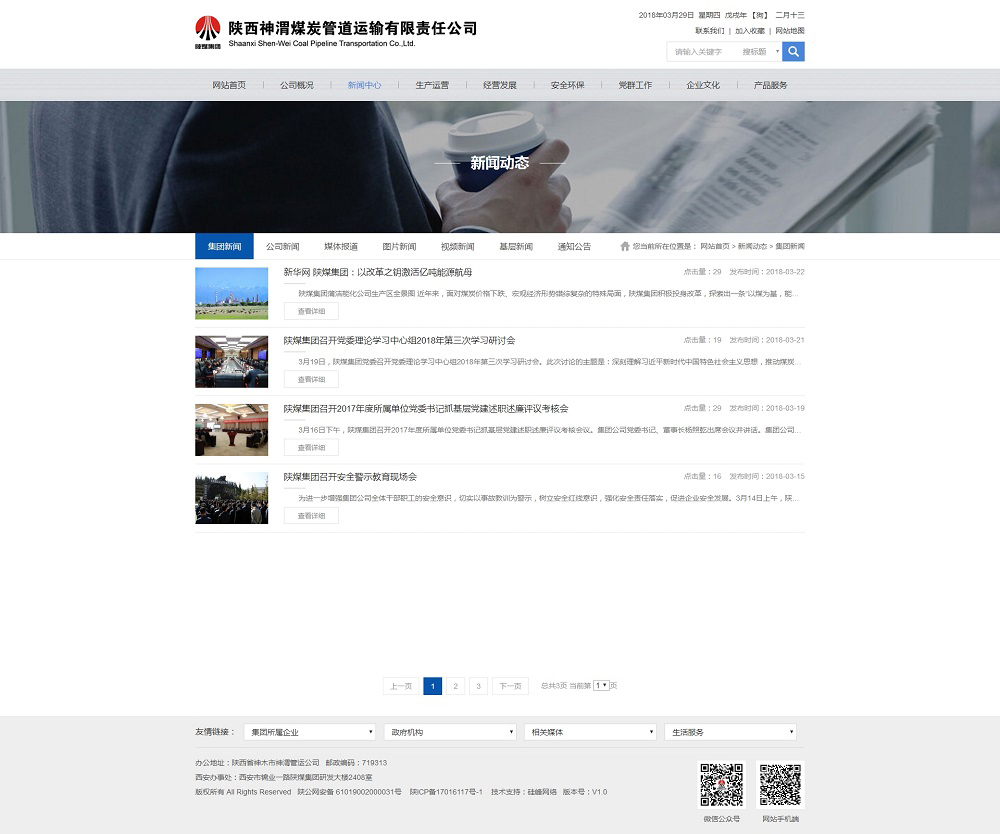Click the 网站手机端 QR code
Viewport: 1000px width, 834px height.
click(781, 785)
